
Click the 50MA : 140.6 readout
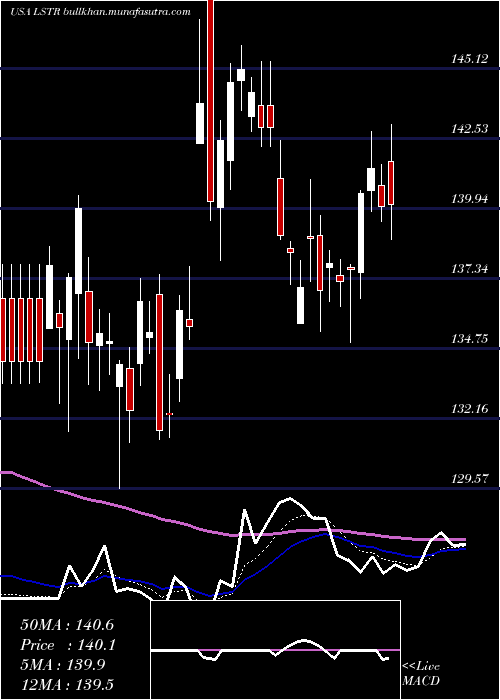69,625
